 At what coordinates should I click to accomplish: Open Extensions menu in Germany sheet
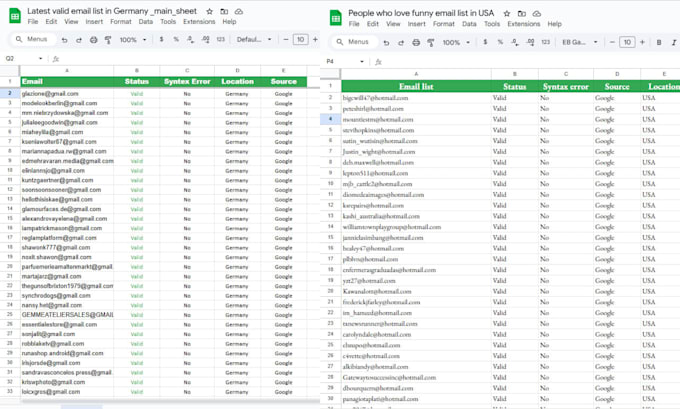(199, 22)
